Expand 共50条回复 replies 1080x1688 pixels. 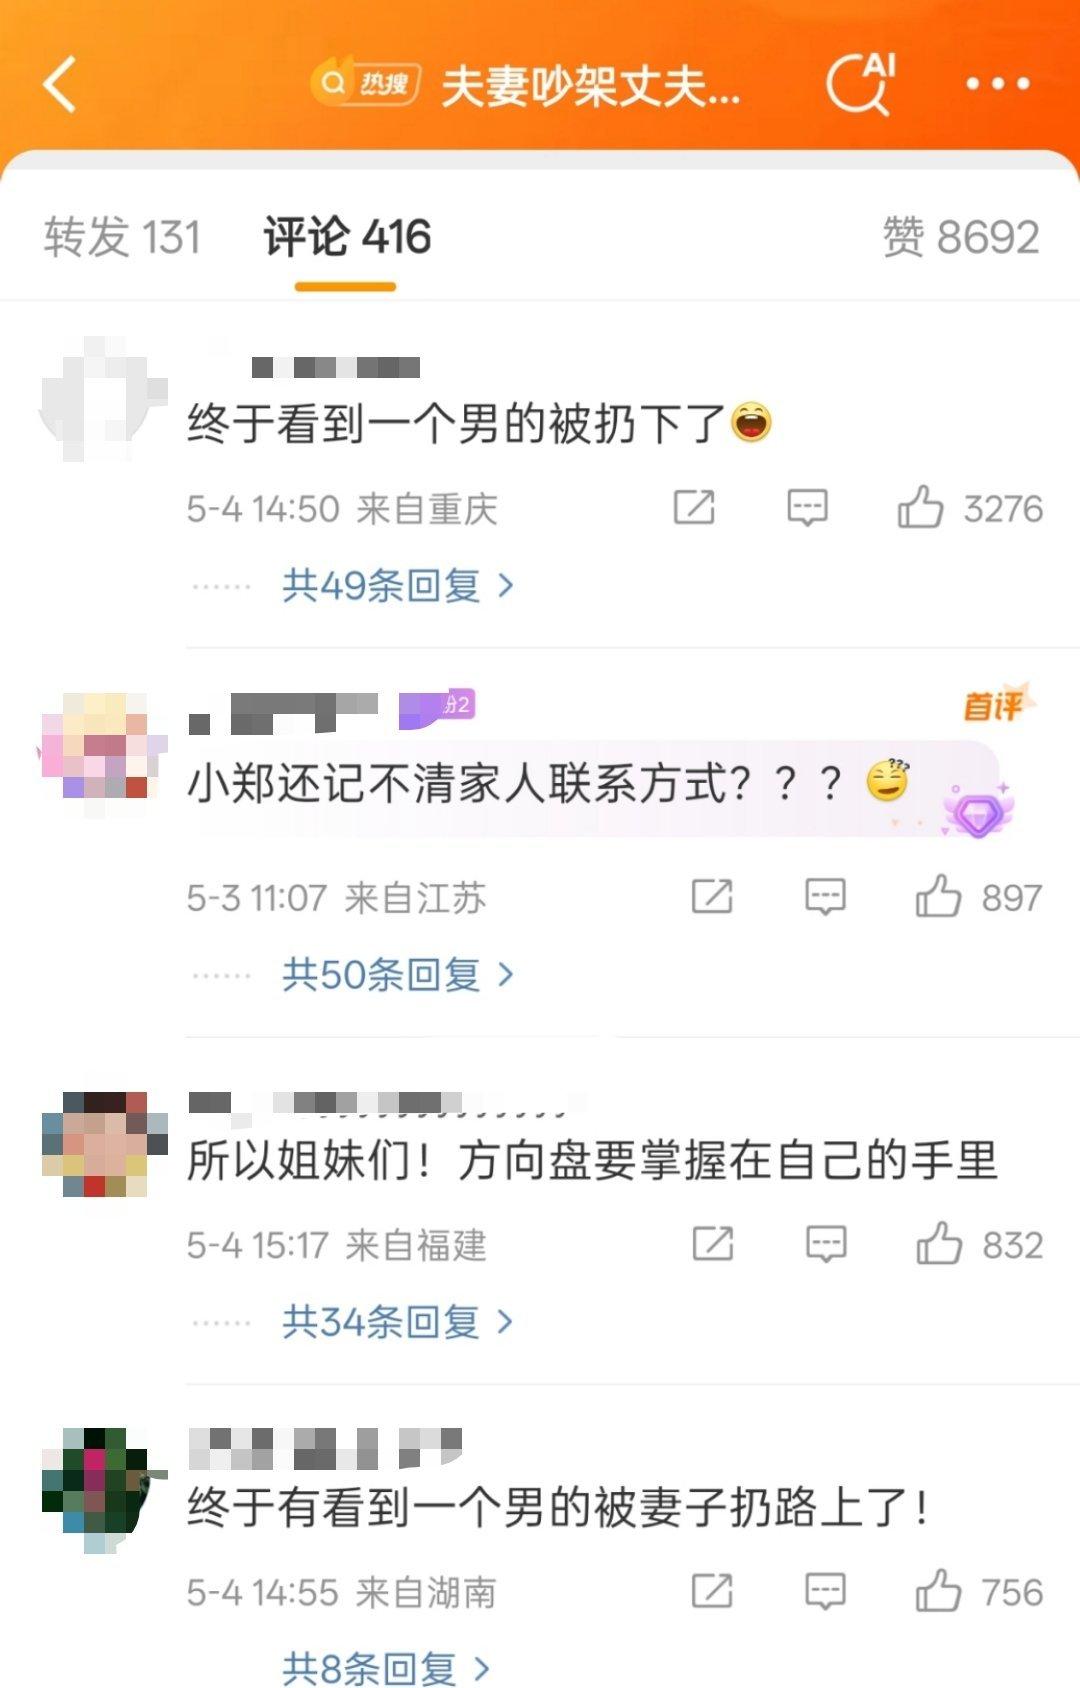pyautogui.click(x=398, y=974)
